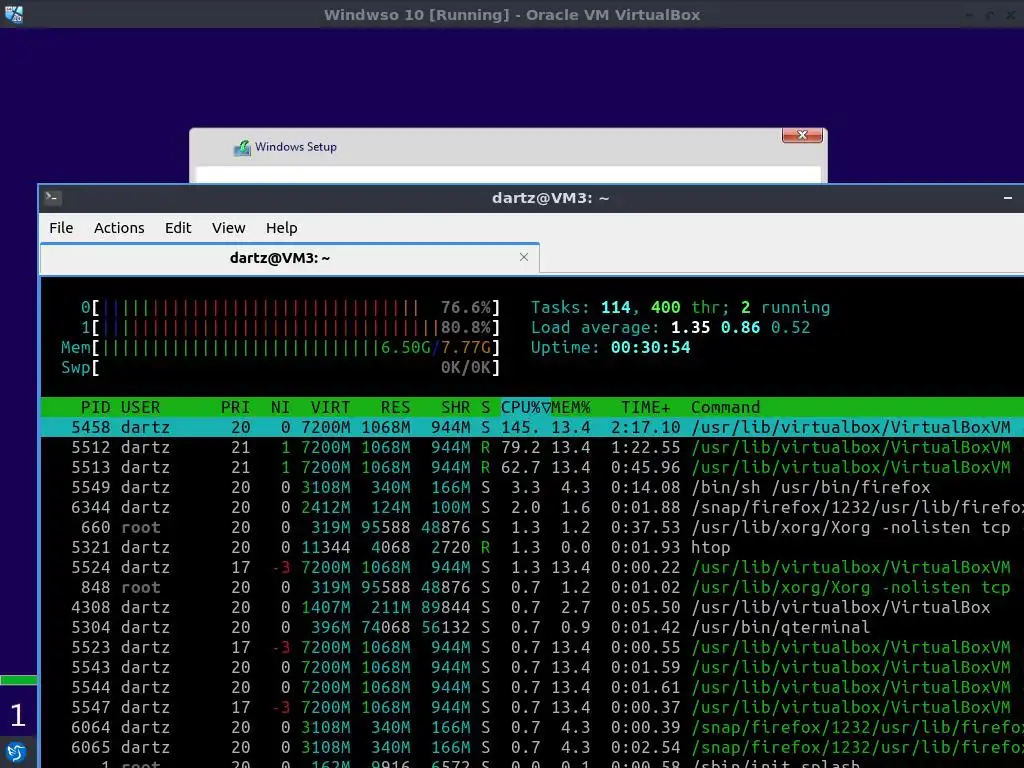Click the Windows Setup title text
The width and height of the screenshot is (1024, 768).
(x=296, y=147)
